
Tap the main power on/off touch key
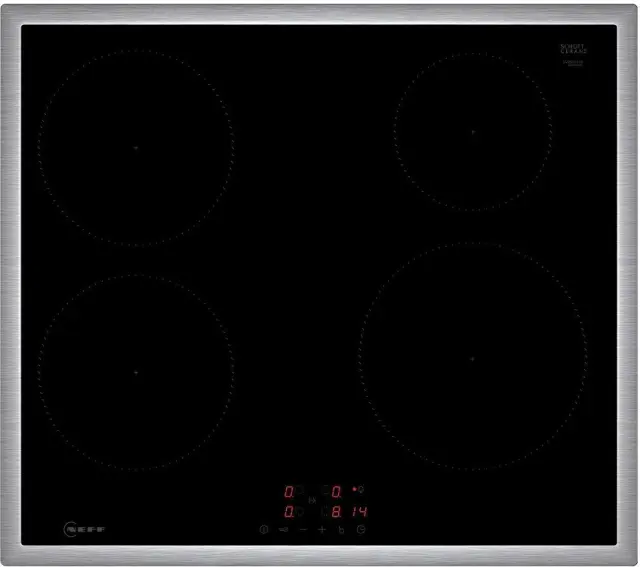264,529
